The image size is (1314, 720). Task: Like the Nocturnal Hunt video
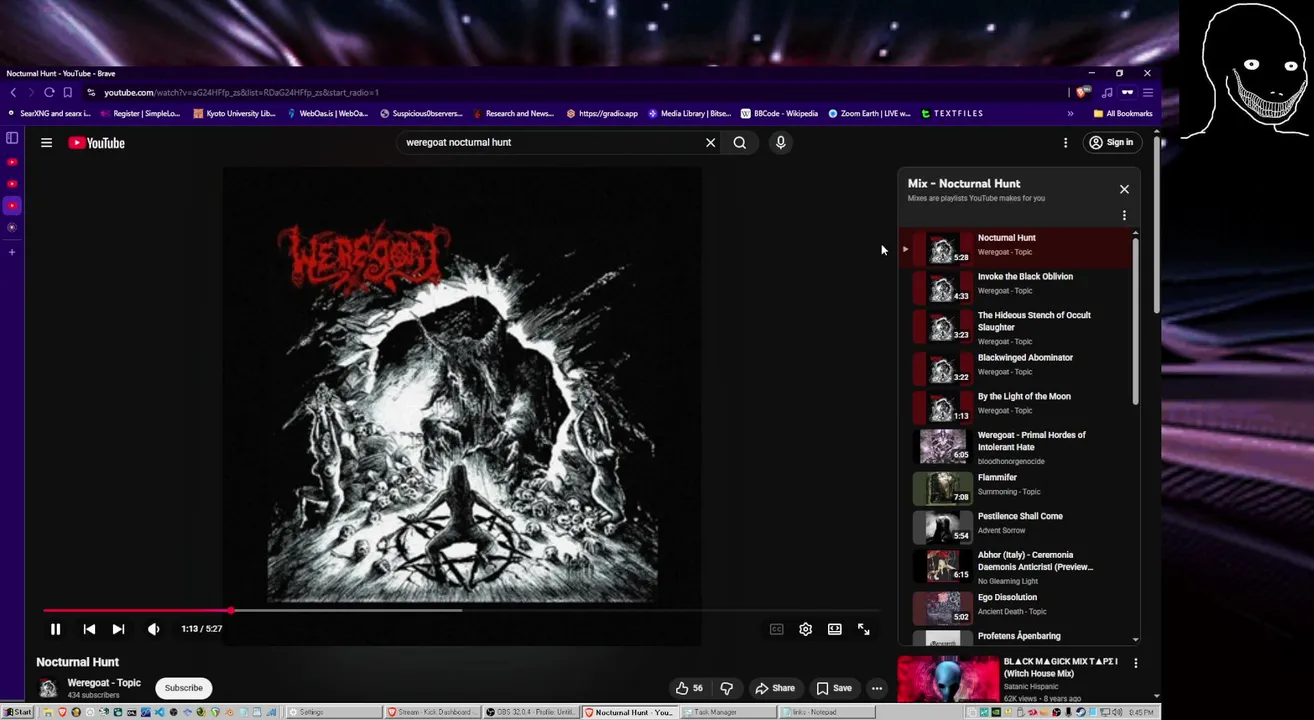tap(689, 688)
